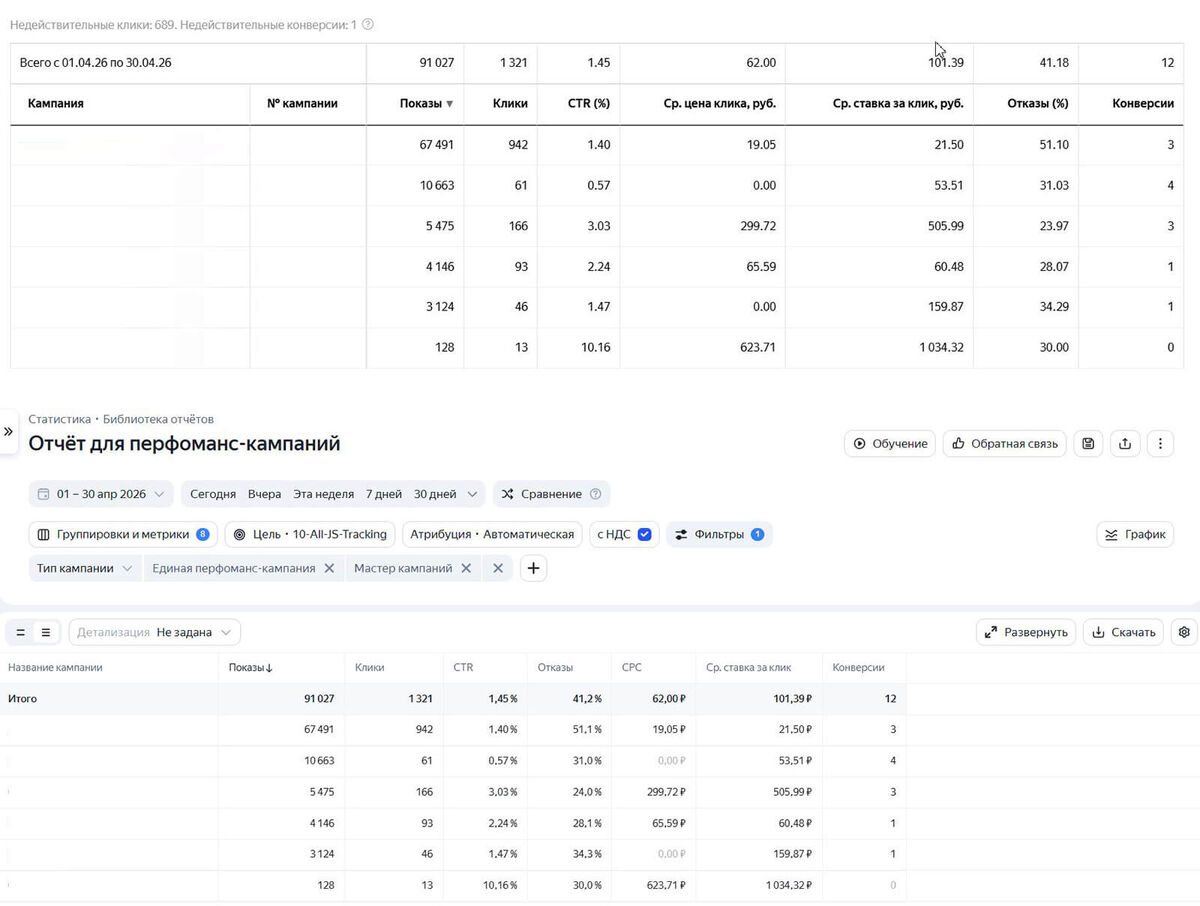Open the Цель 10-All-JS-Tracking goal selector

(x=310, y=534)
